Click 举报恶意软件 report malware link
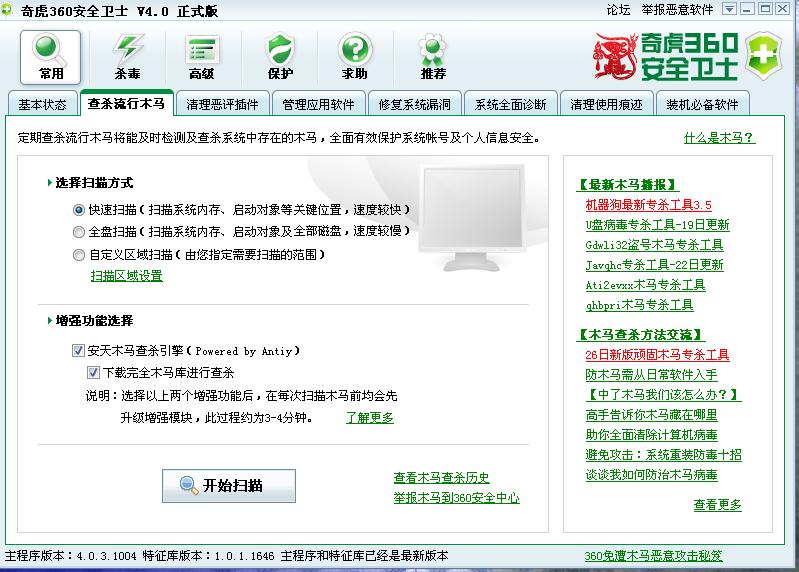 (678, 10)
